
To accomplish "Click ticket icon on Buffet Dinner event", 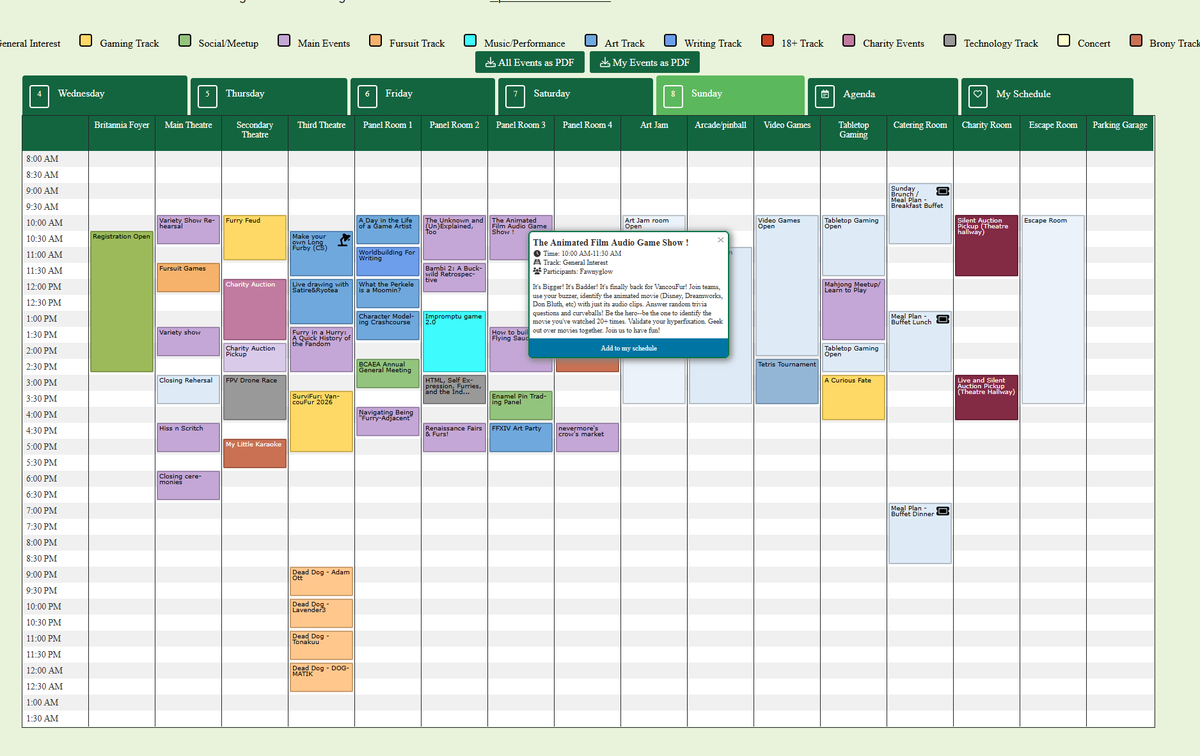I will (x=941, y=511).
